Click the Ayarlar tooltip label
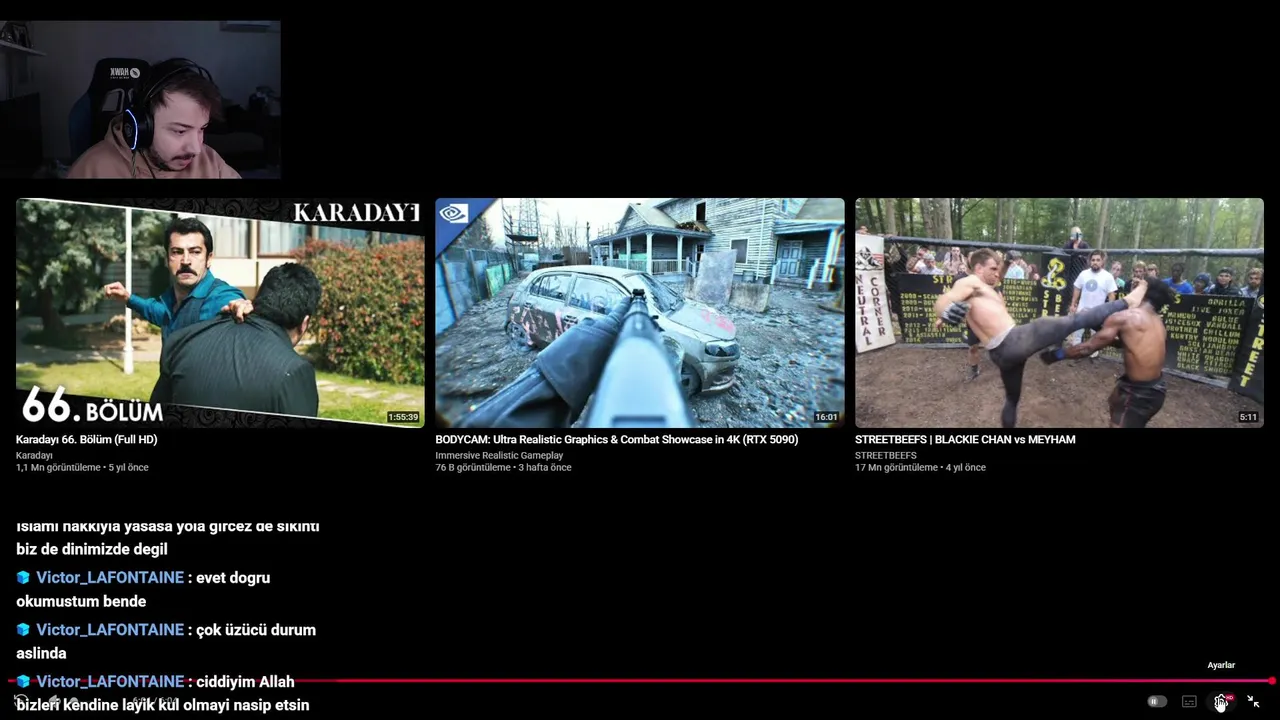The width and height of the screenshot is (1280, 720). [1221, 665]
